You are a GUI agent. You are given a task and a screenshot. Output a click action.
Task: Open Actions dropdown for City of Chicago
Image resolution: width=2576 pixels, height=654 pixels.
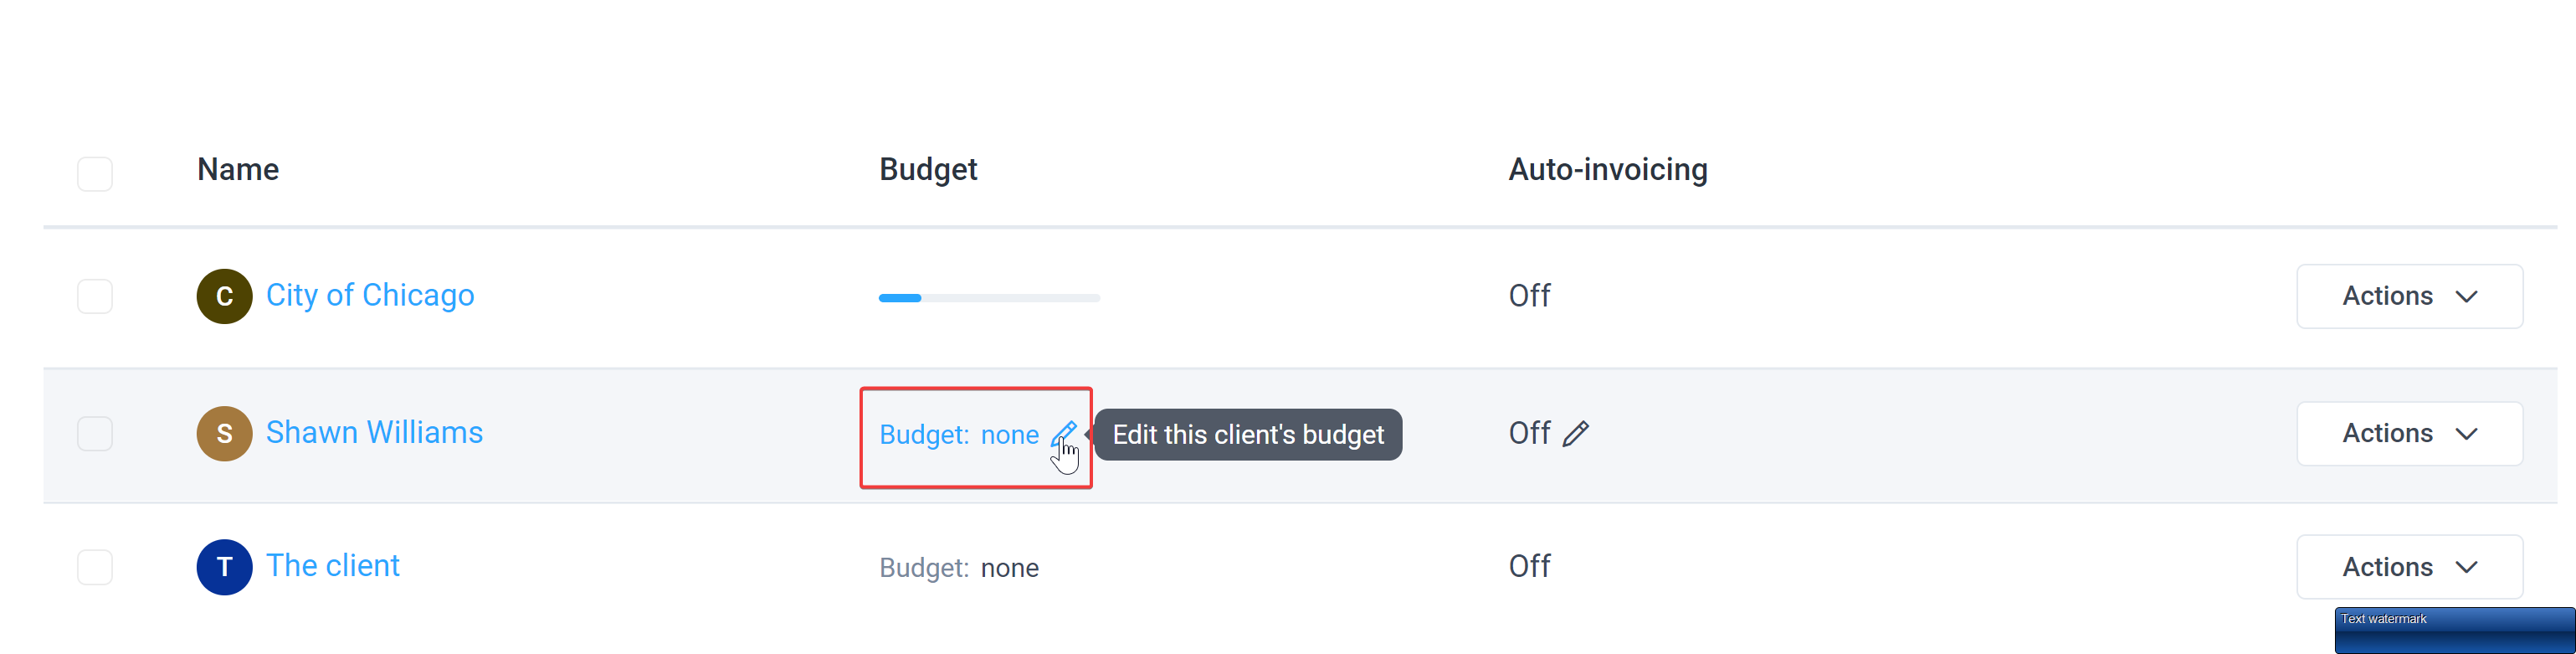click(x=2409, y=296)
